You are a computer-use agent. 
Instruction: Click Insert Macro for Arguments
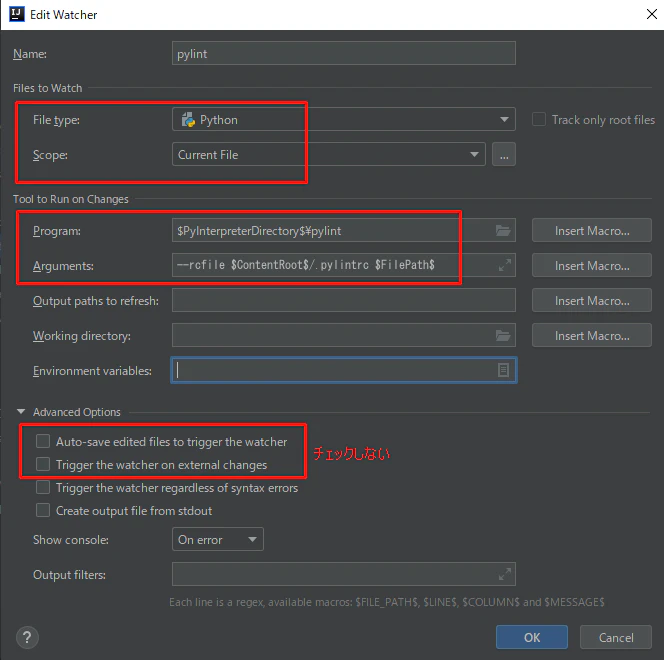click(x=592, y=265)
